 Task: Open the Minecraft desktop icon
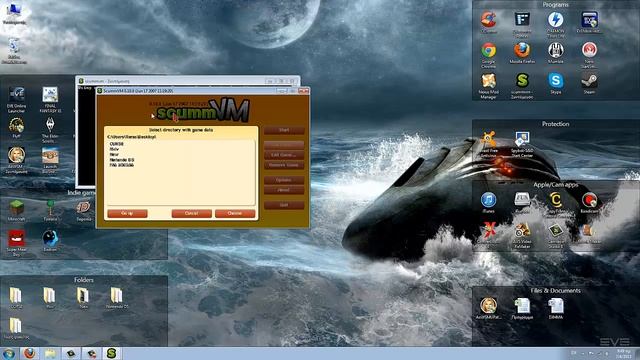(16, 211)
